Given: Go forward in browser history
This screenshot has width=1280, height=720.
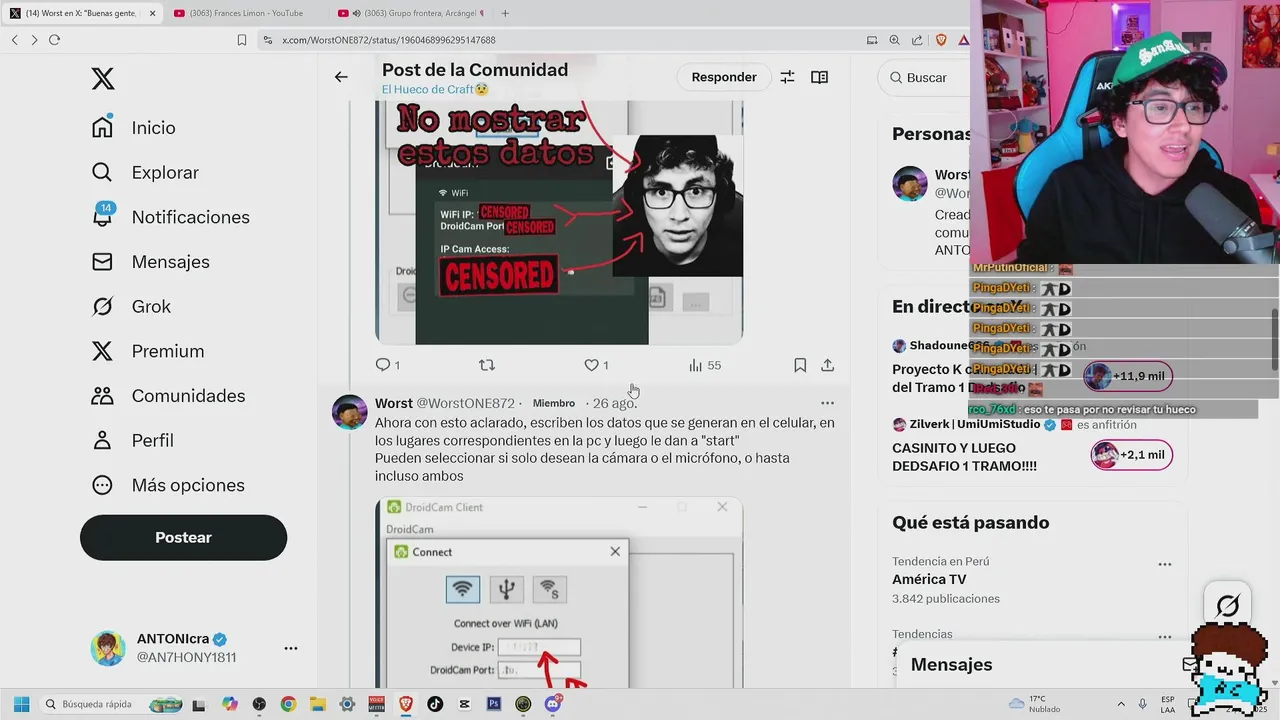Looking at the screenshot, I should (x=34, y=40).
